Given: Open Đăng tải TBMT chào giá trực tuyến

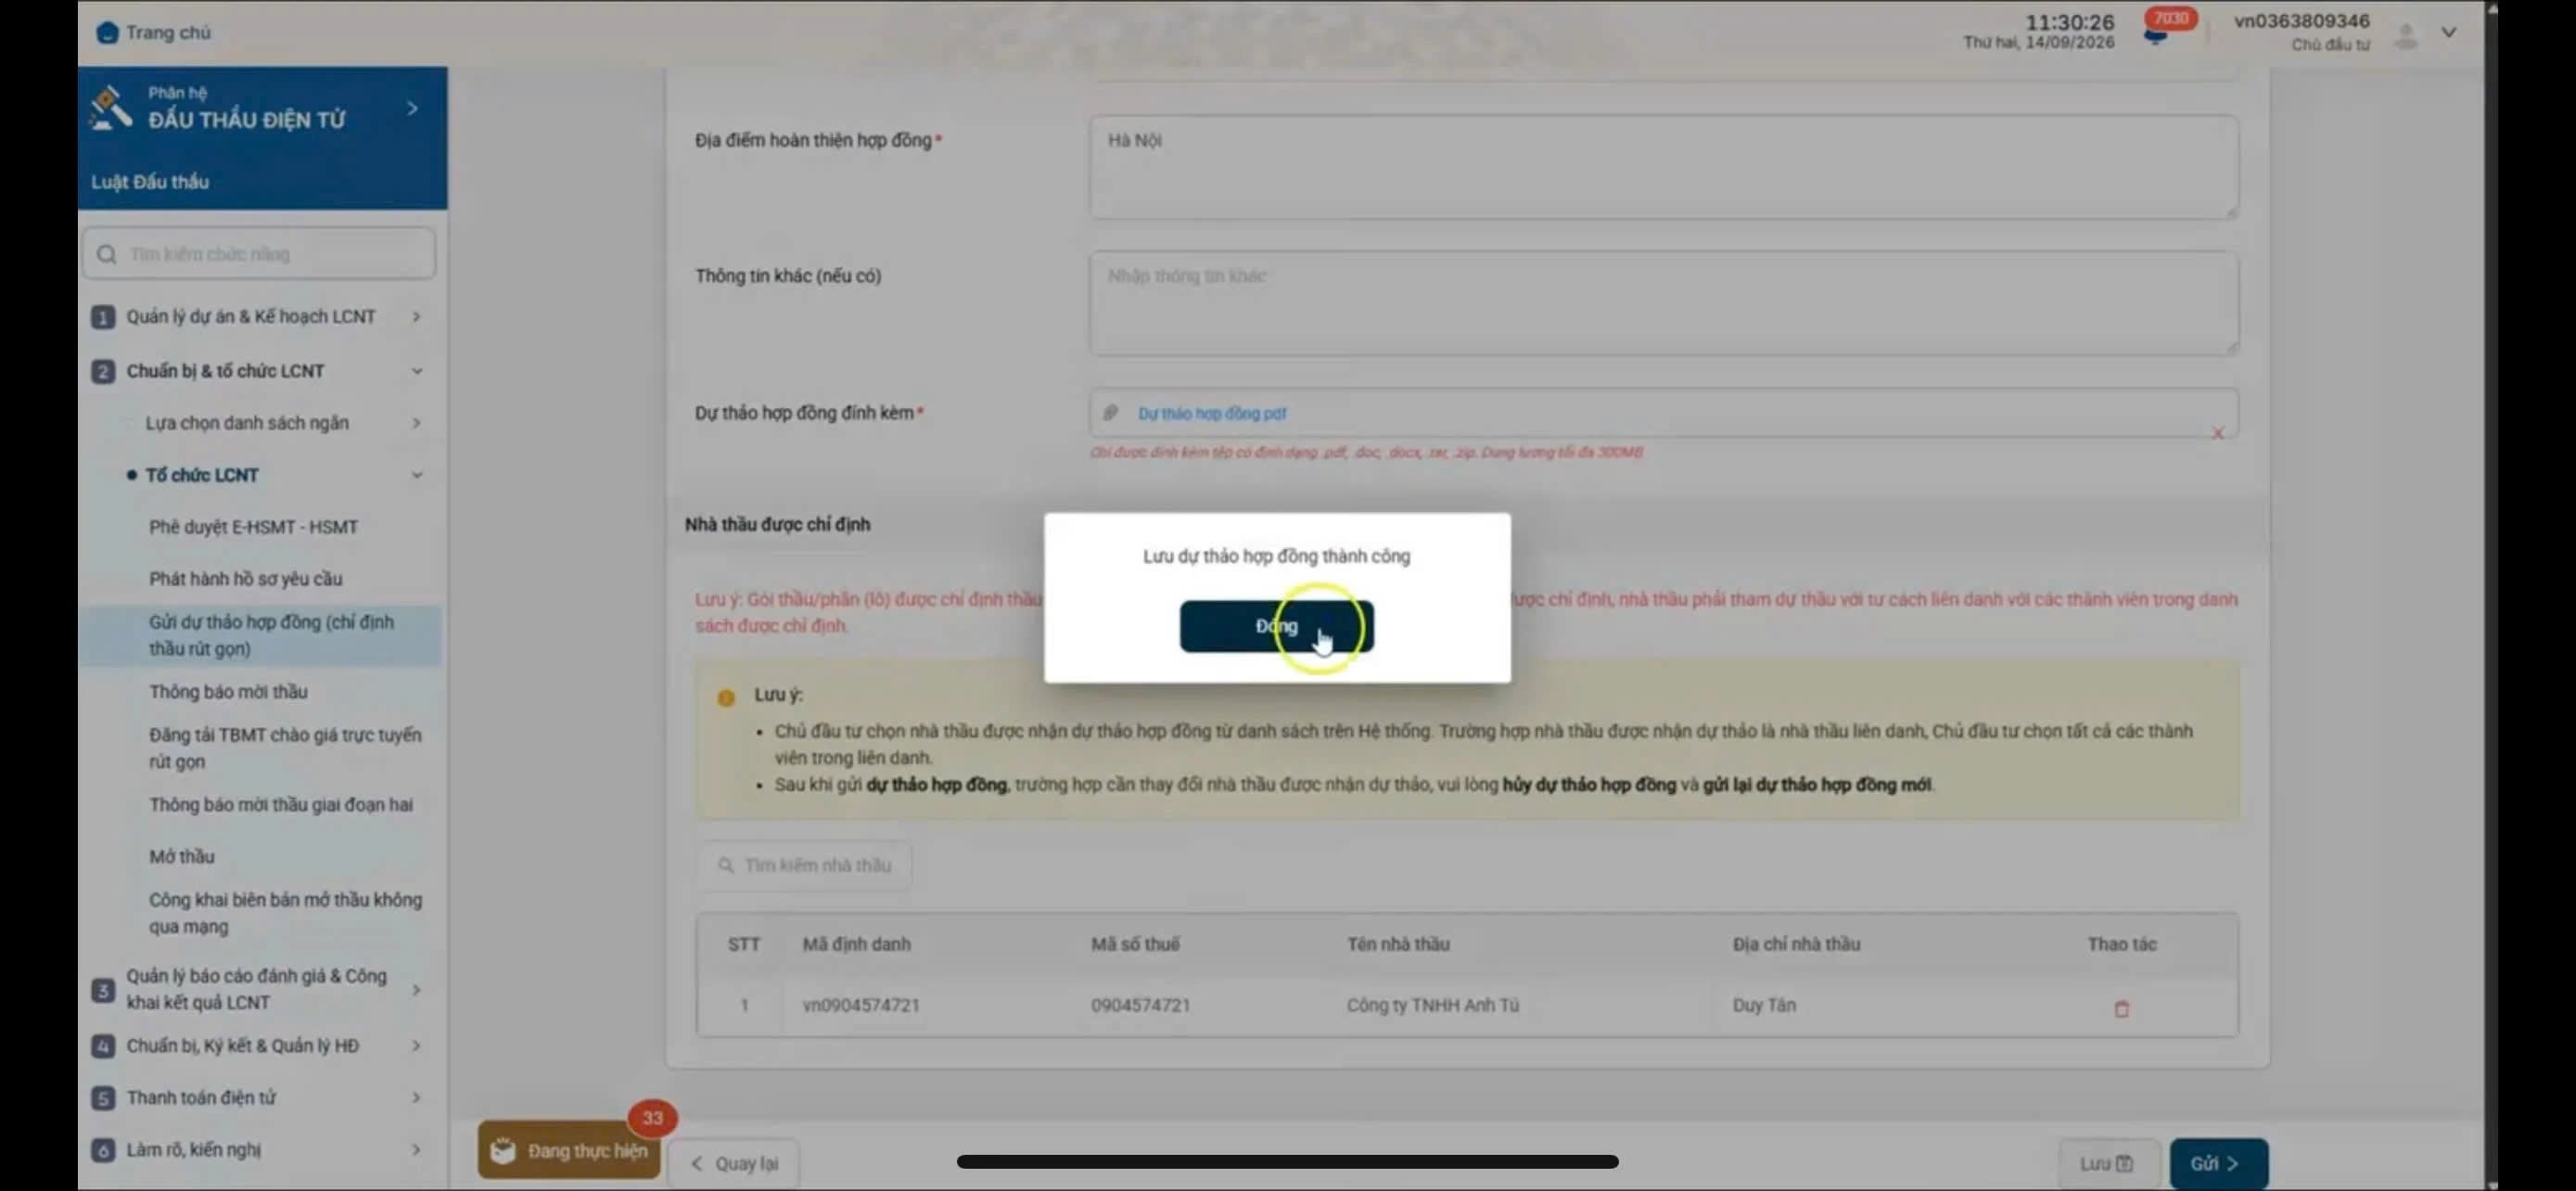Looking at the screenshot, I should tap(285, 748).
